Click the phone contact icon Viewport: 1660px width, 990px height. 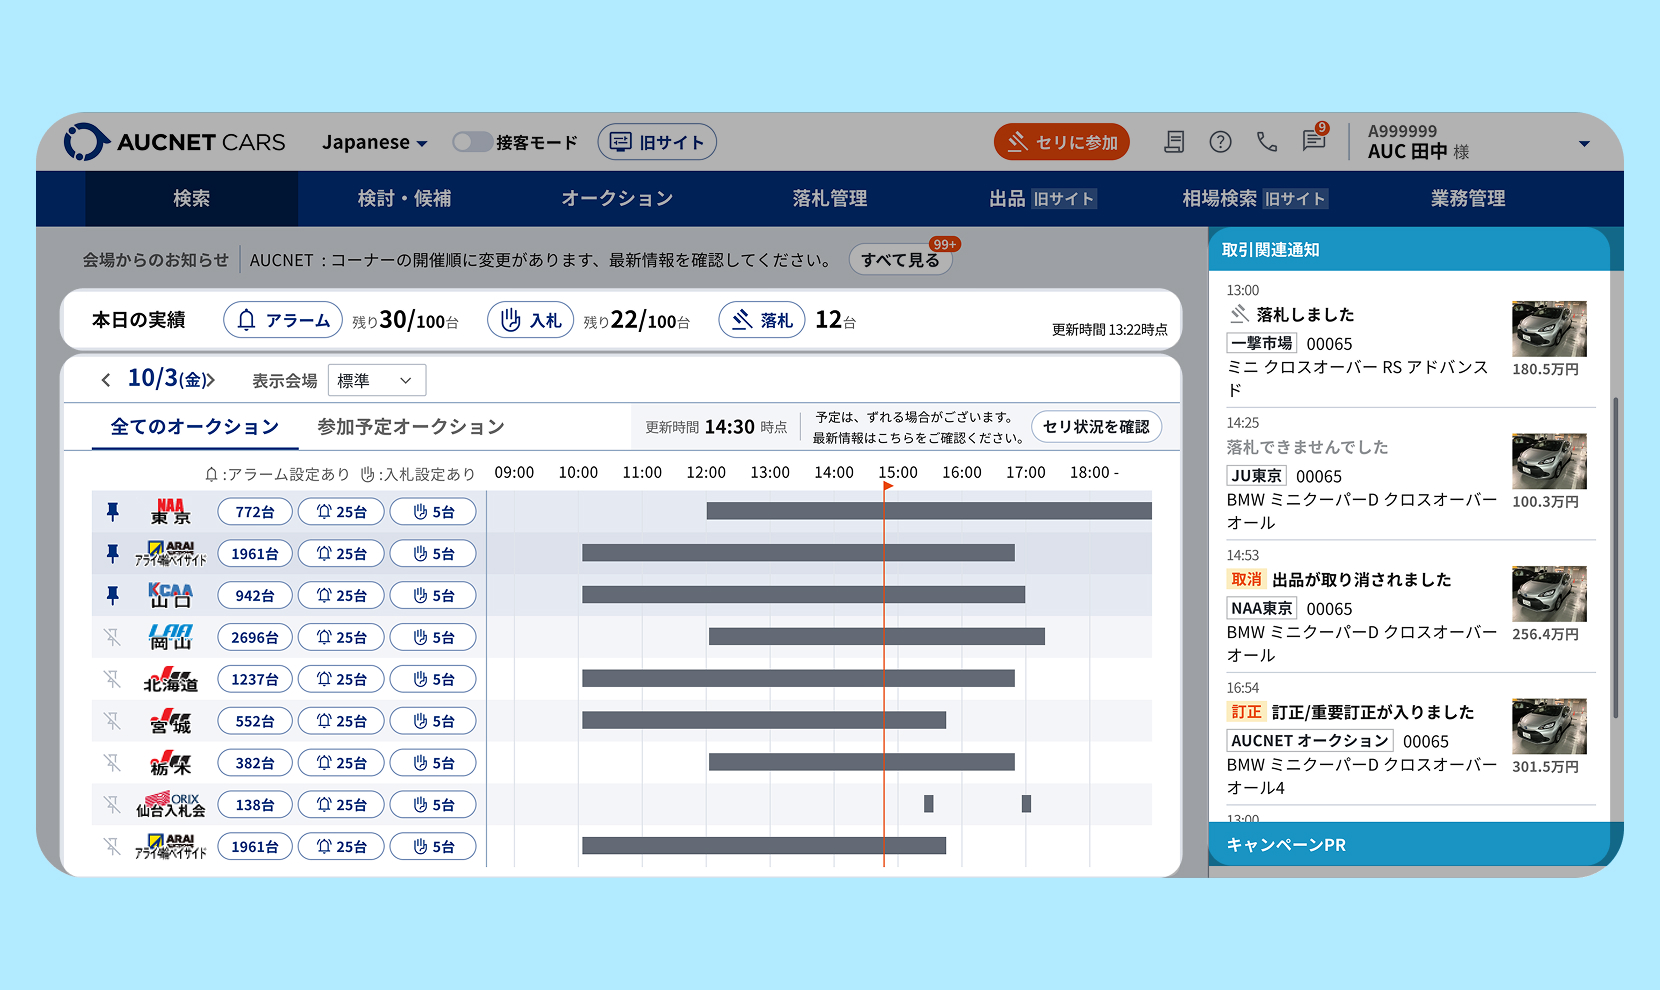pyautogui.click(x=1267, y=142)
